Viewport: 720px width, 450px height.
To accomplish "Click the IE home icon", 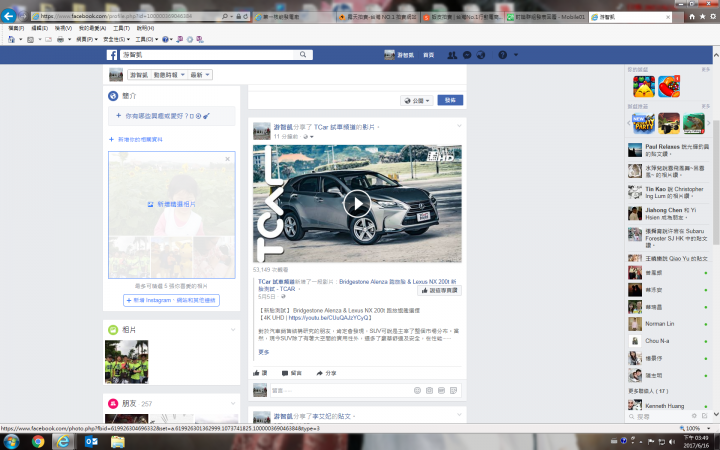I will click(692, 17).
